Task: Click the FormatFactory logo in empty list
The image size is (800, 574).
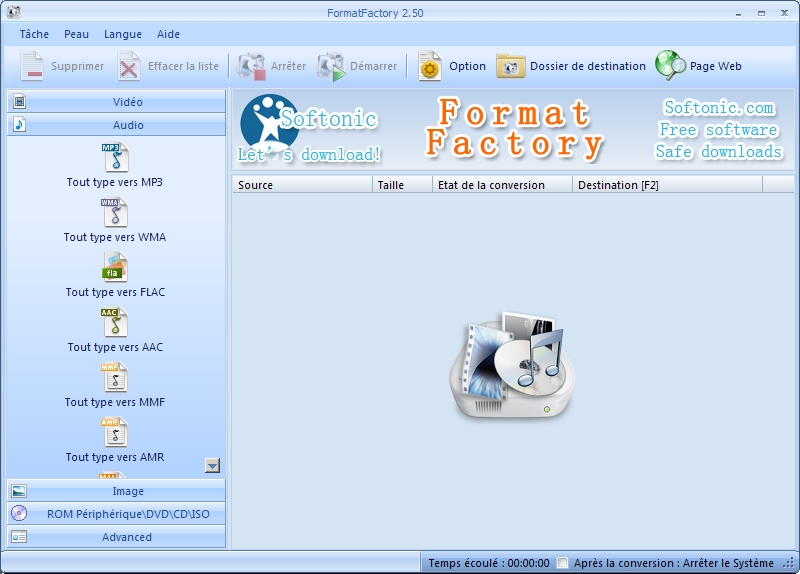Action: [512, 365]
